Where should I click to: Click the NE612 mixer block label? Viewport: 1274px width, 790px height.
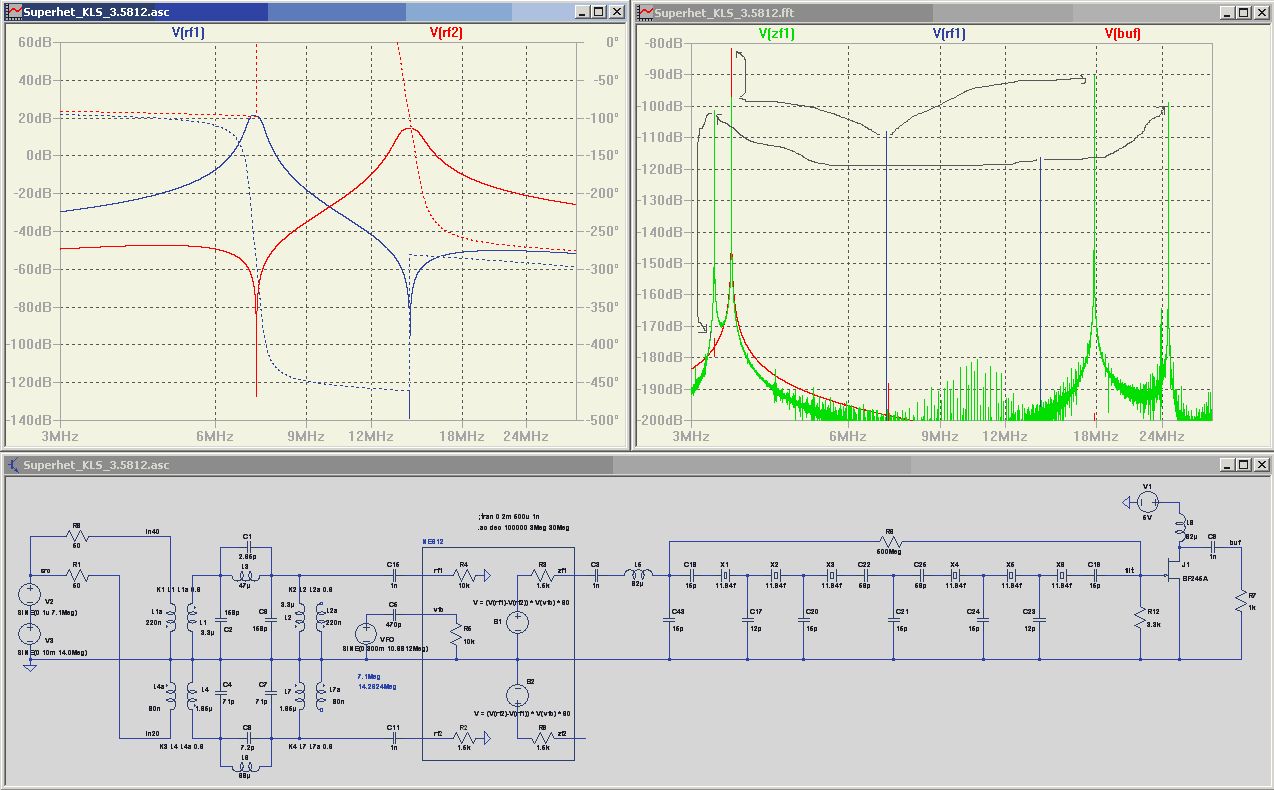coord(432,541)
